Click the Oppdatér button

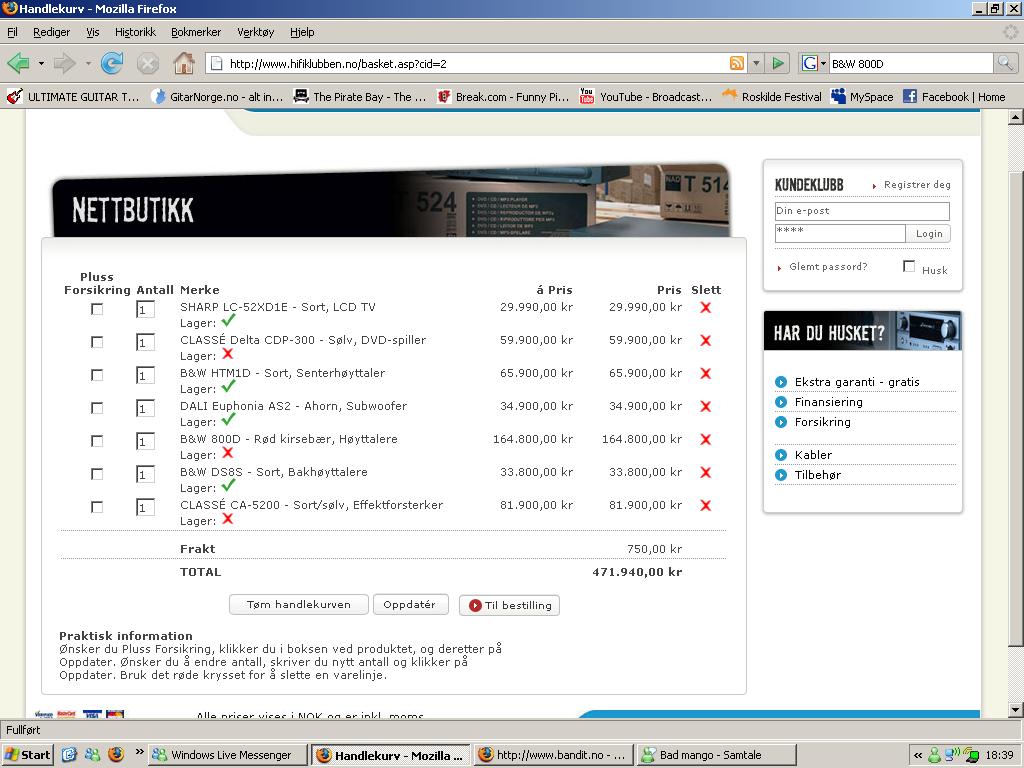pos(410,605)
